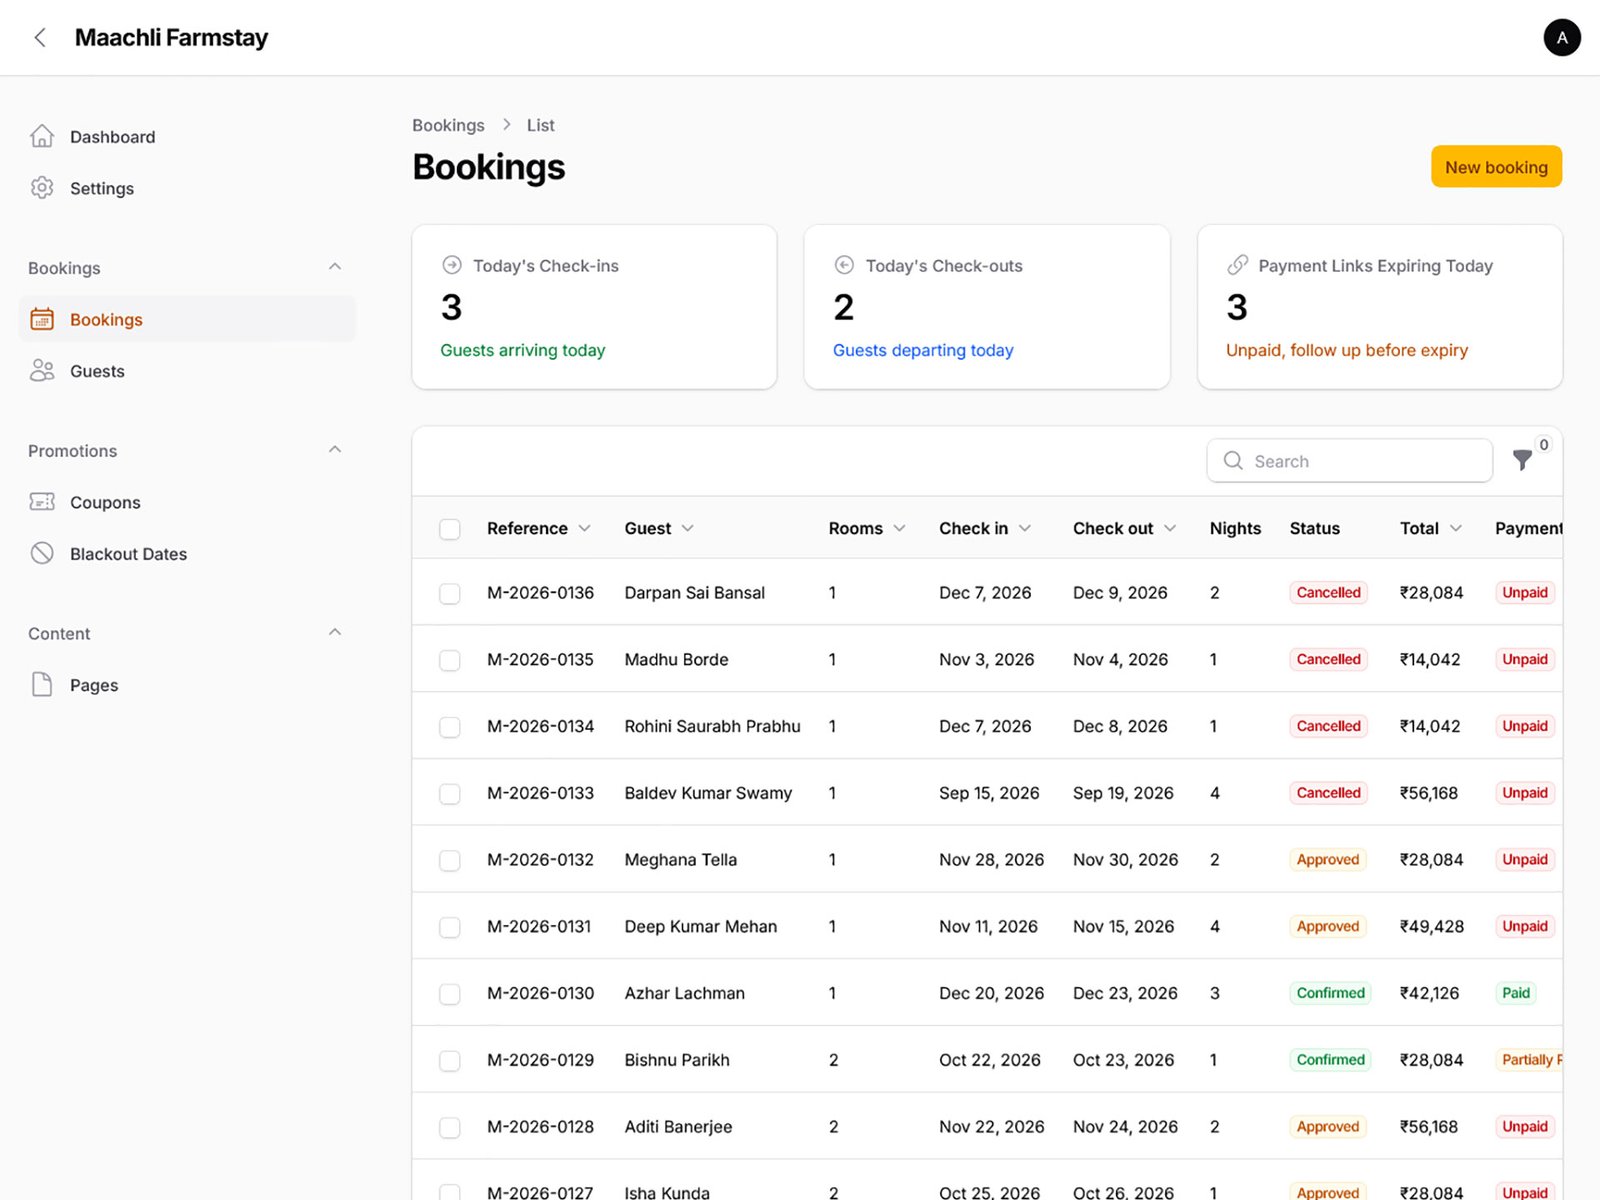Click the Bookings breadcrumb link

tap(448, 125)
